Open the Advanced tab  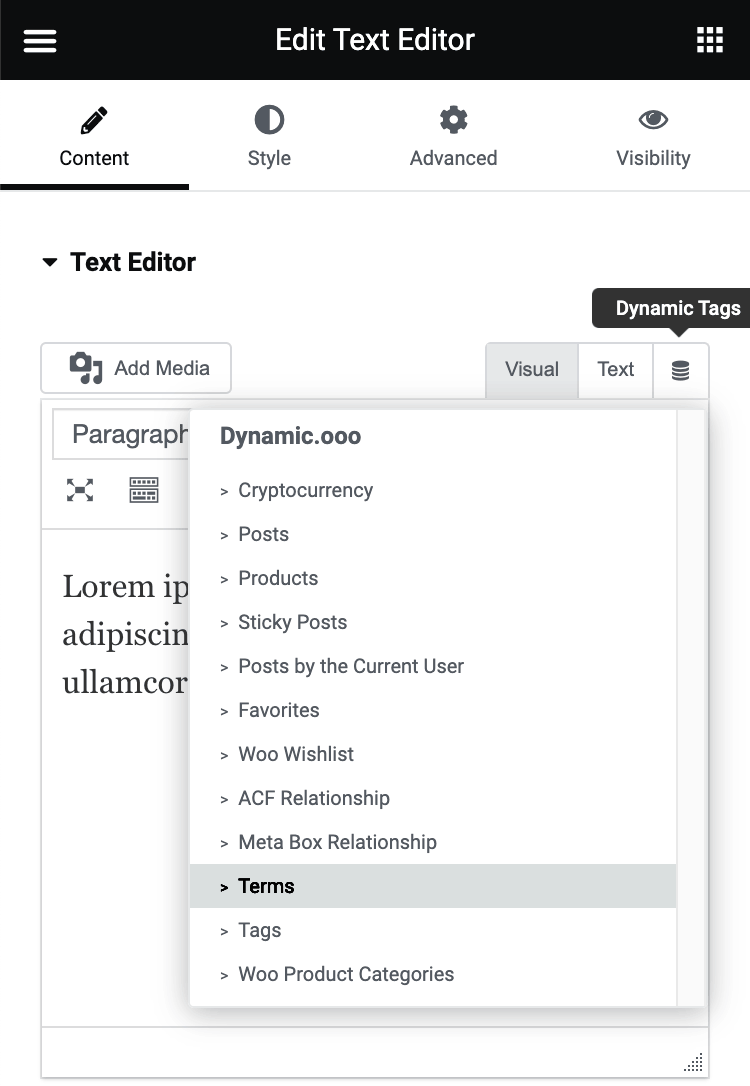[x=453, y=137]
